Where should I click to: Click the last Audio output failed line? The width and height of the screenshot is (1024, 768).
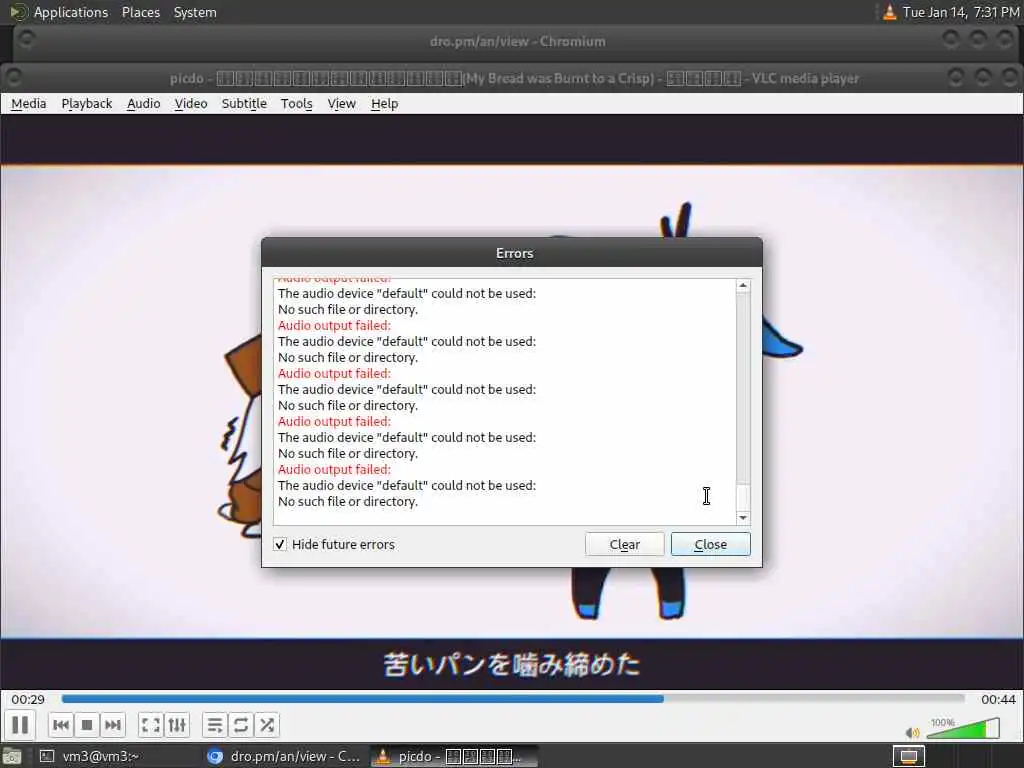click(334, 470)
